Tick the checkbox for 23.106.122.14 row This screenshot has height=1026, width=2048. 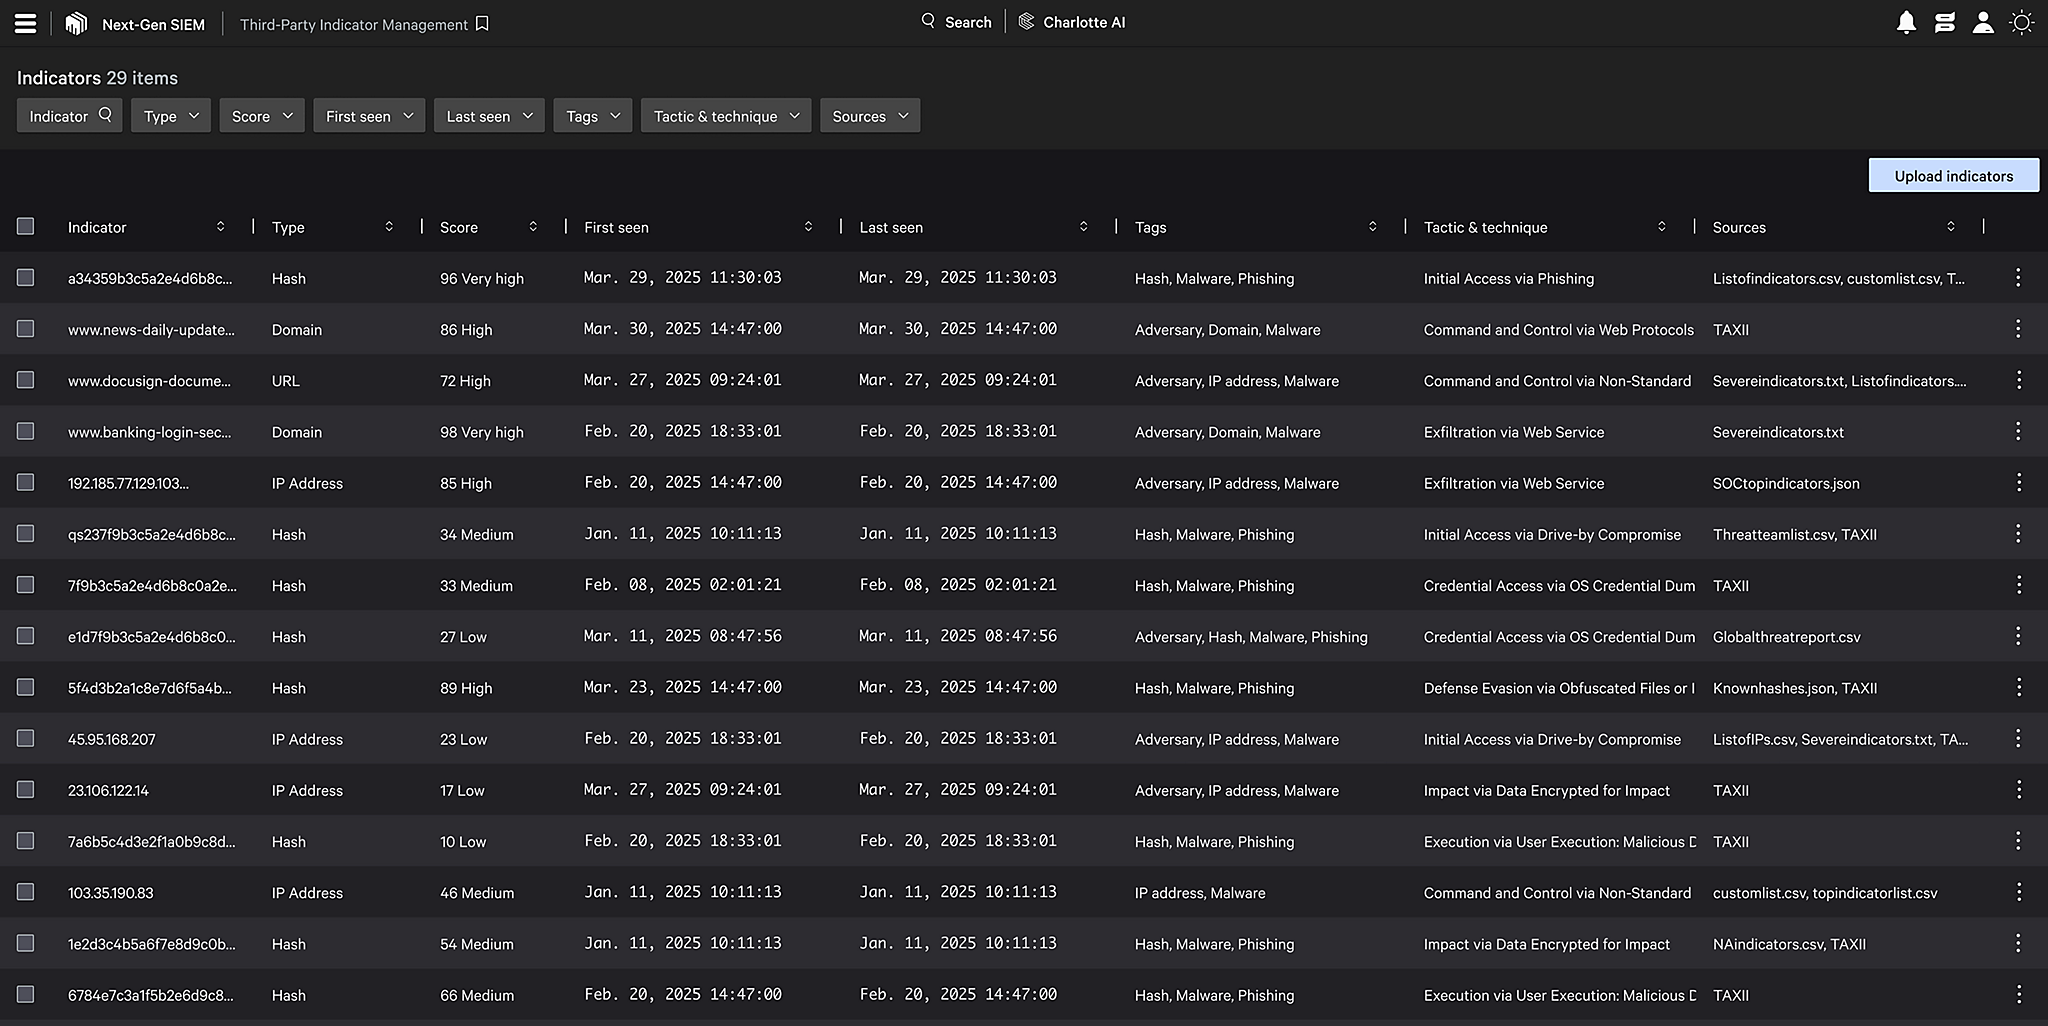(26, 790)
